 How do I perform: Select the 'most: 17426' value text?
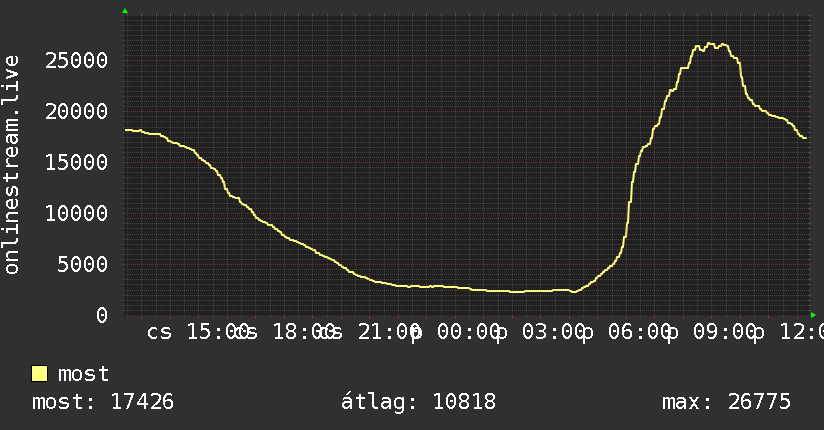click(x=102, y=402)
